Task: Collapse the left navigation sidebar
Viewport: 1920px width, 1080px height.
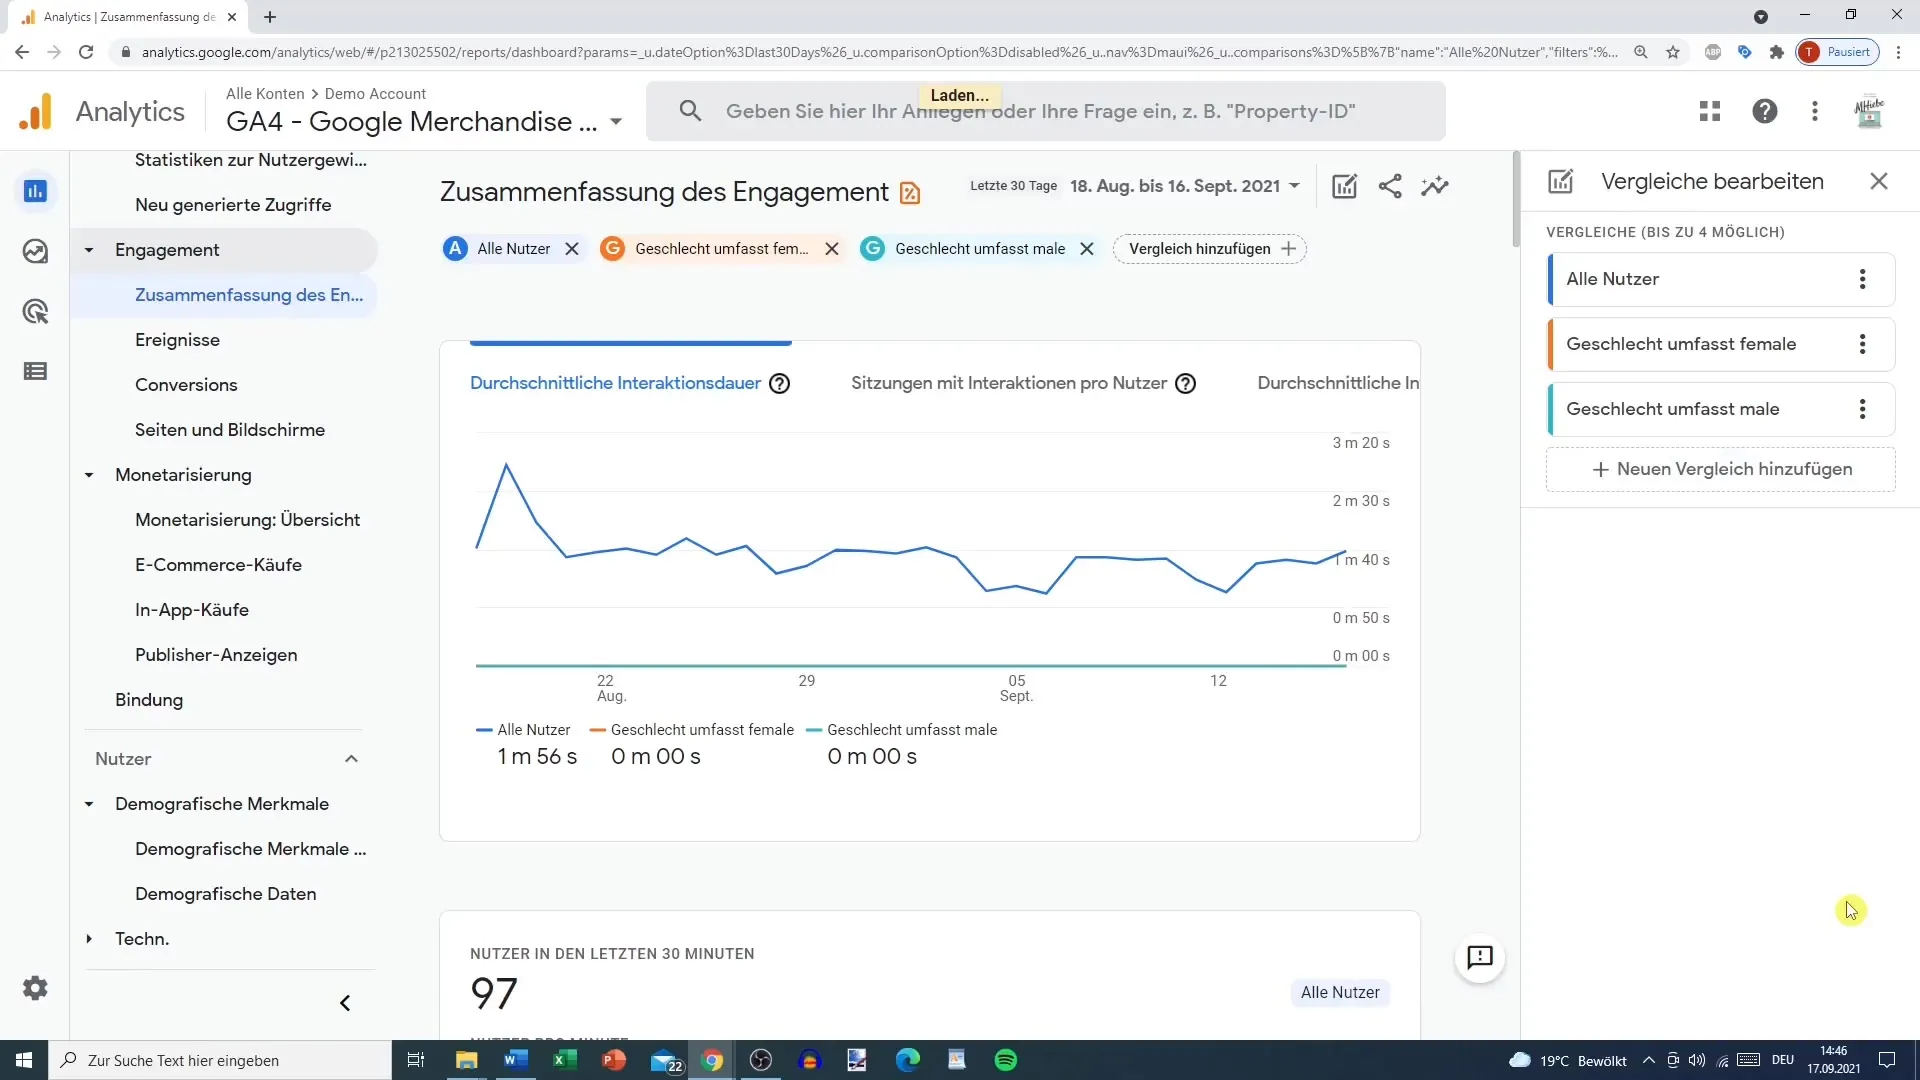Action: click(345, 1003)
